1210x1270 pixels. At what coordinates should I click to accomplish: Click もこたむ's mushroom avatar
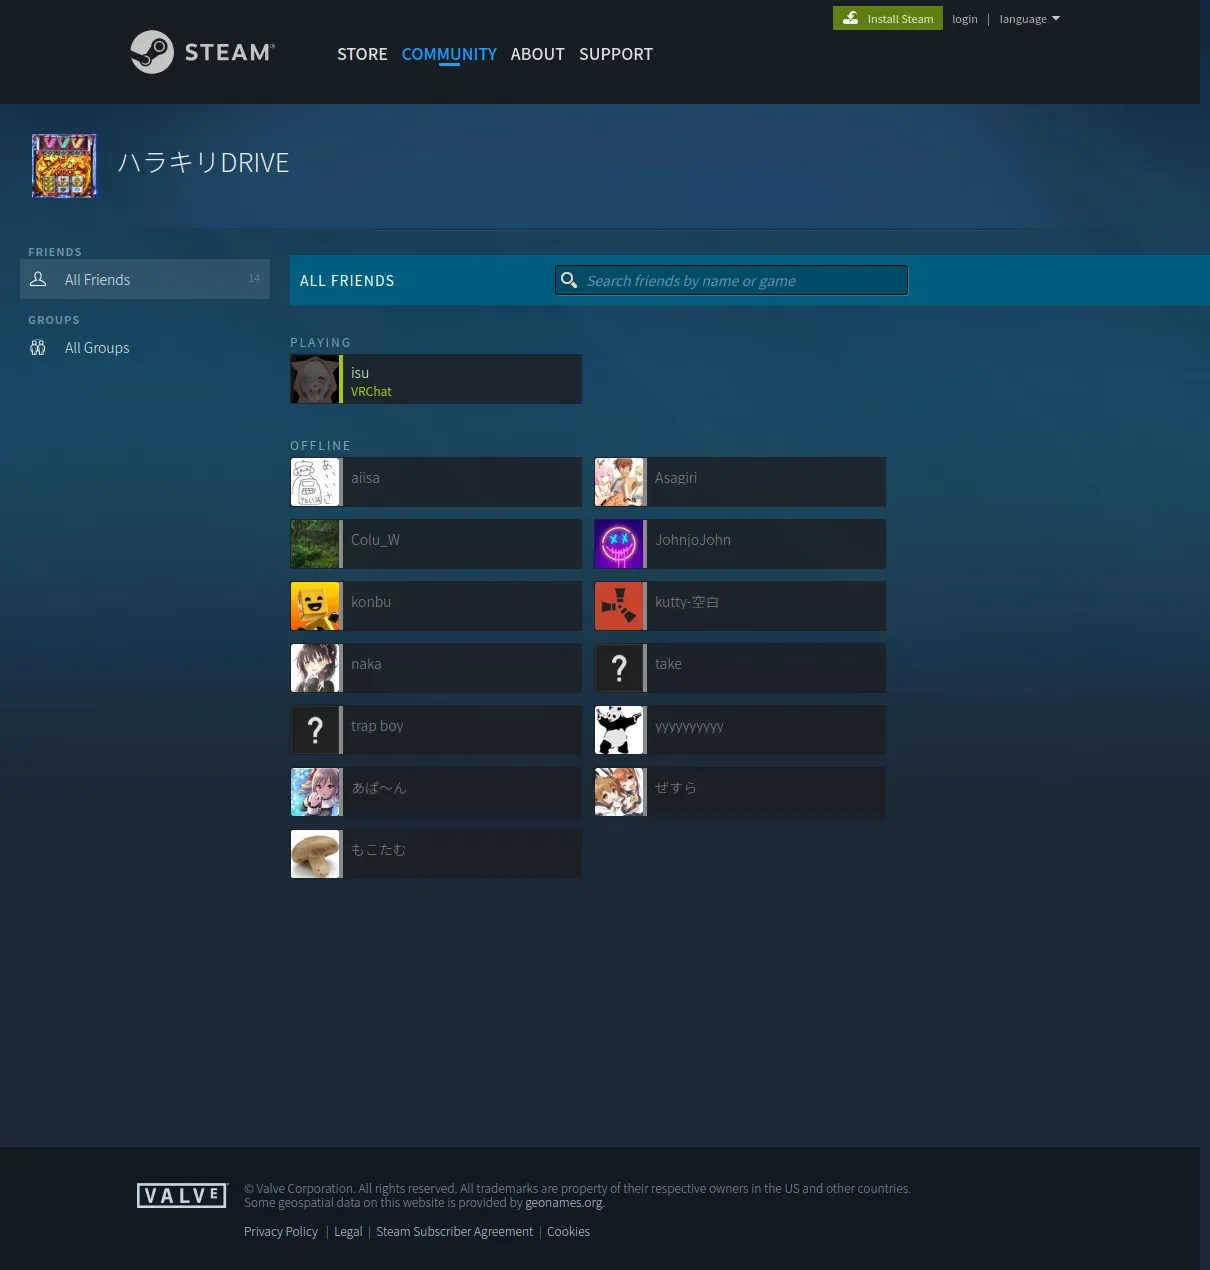click(315, 854)
